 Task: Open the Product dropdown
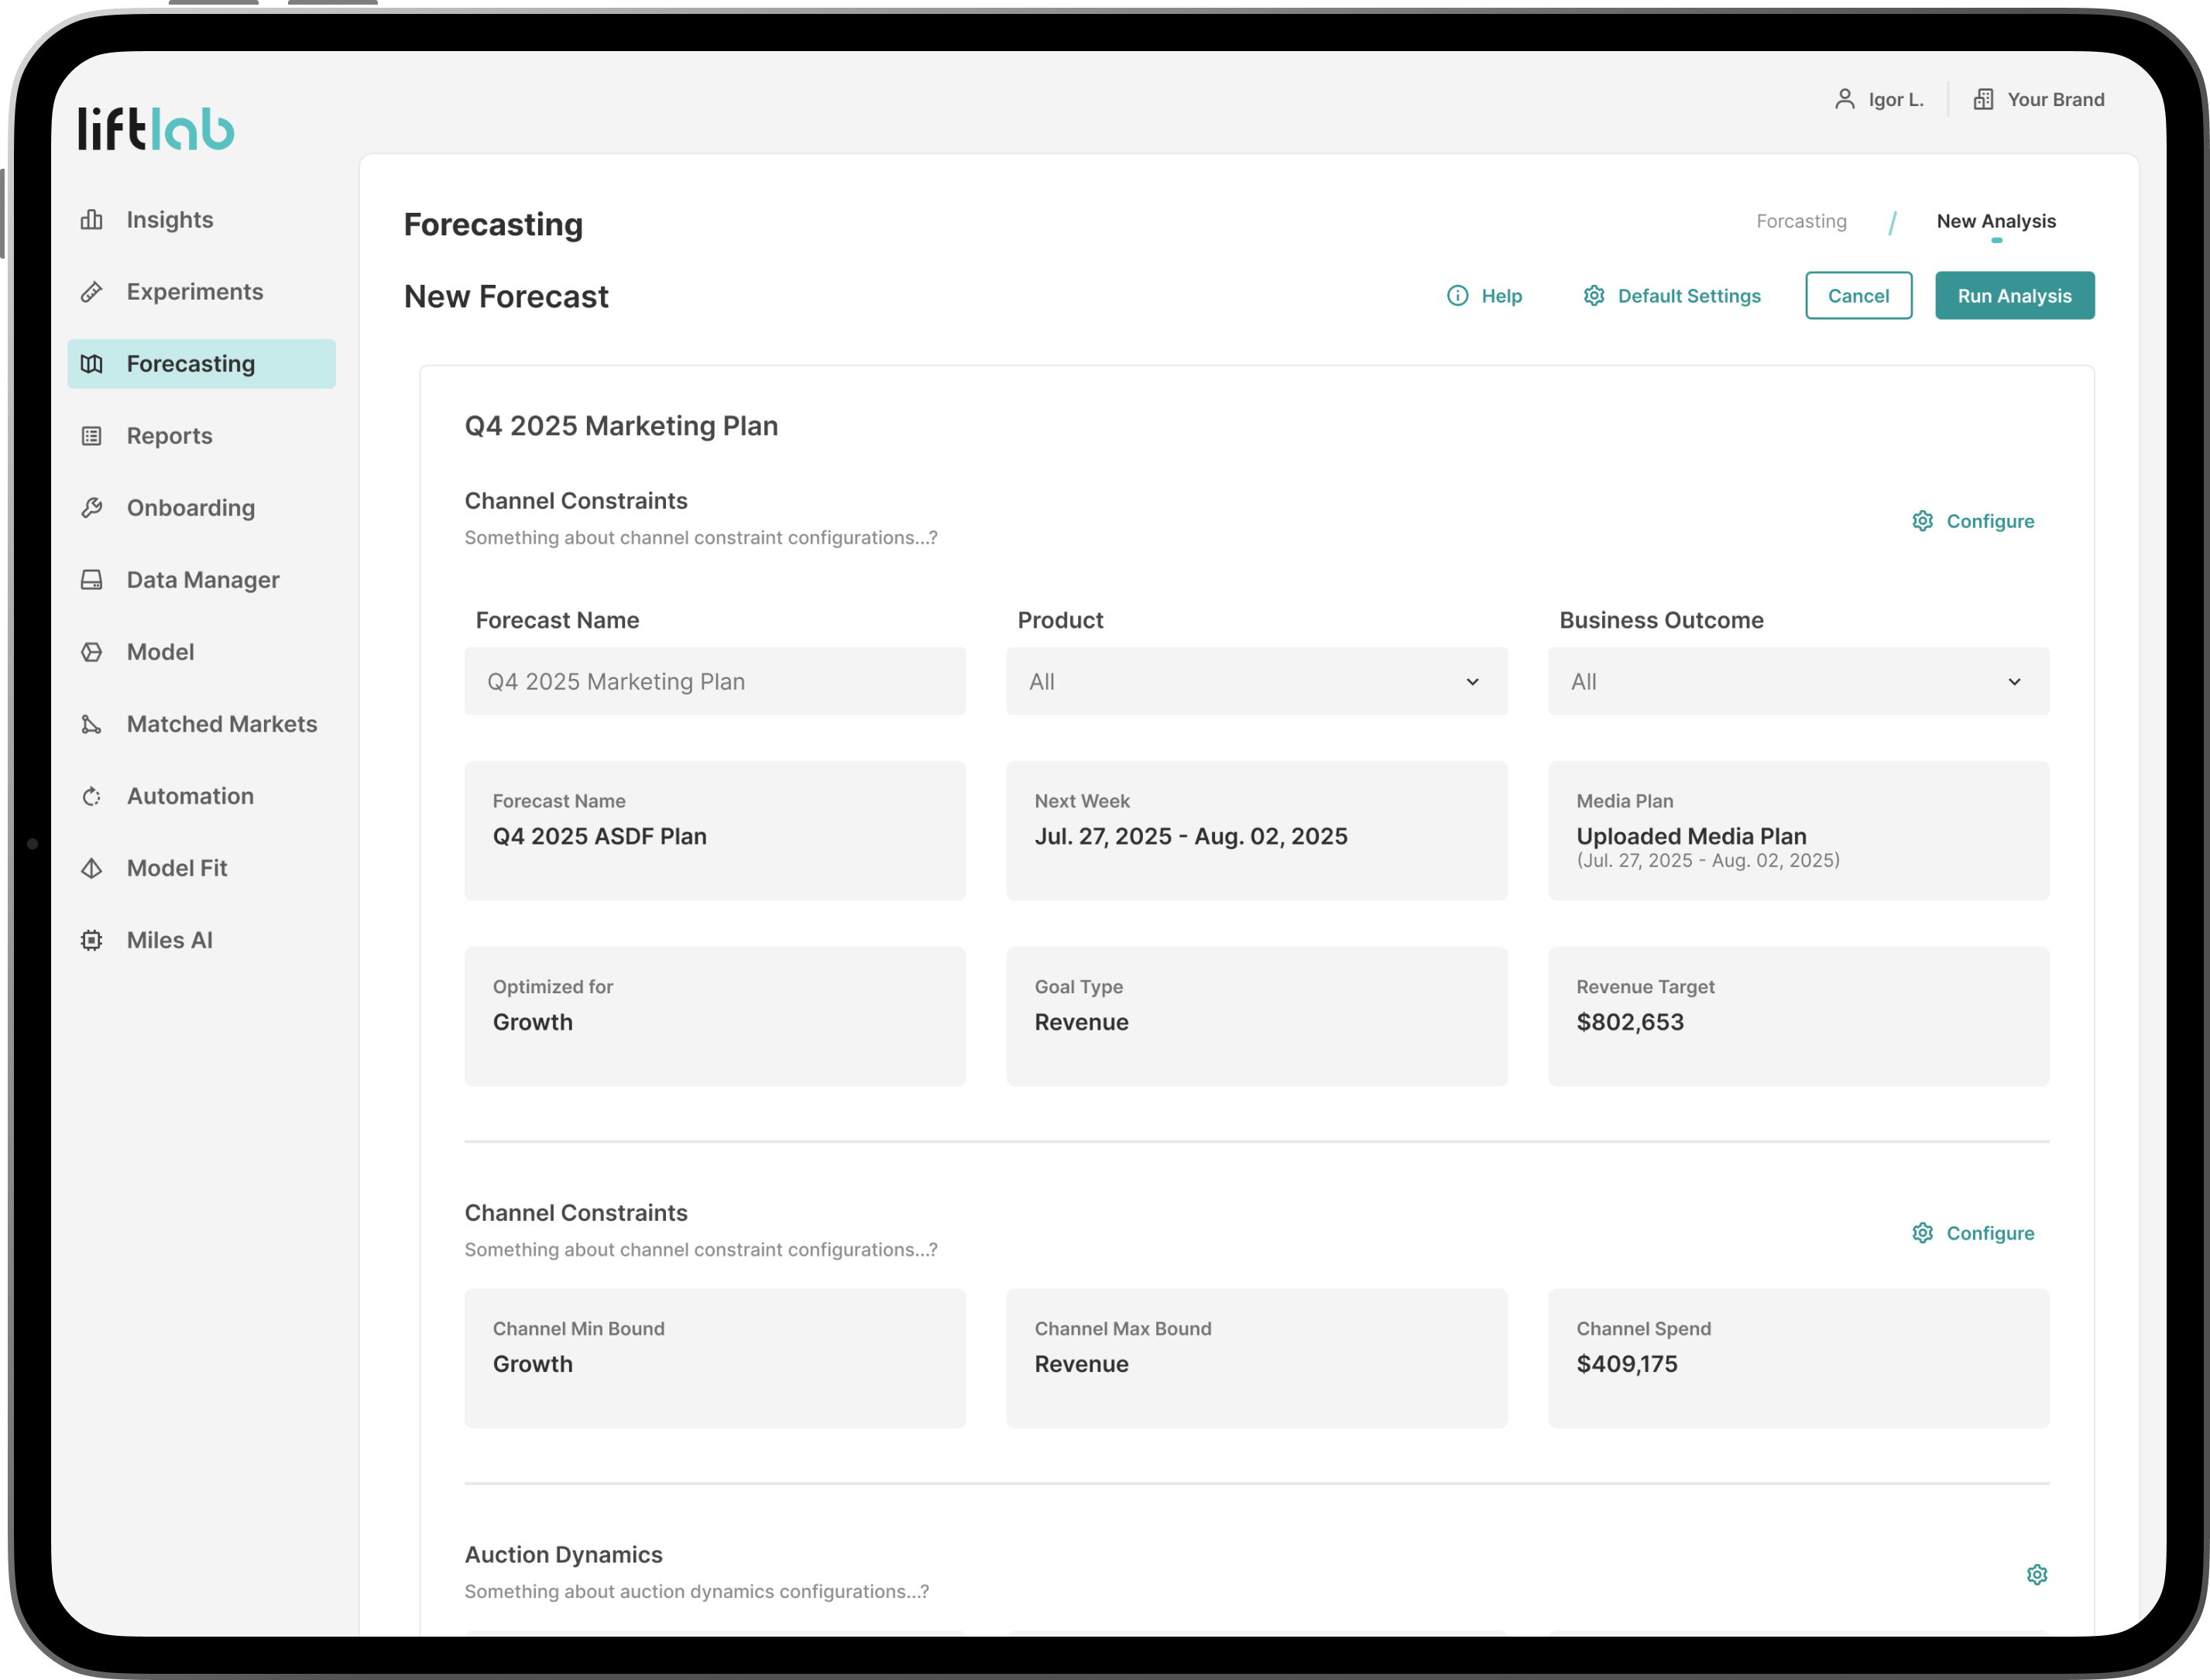(x=1256, y=681)
